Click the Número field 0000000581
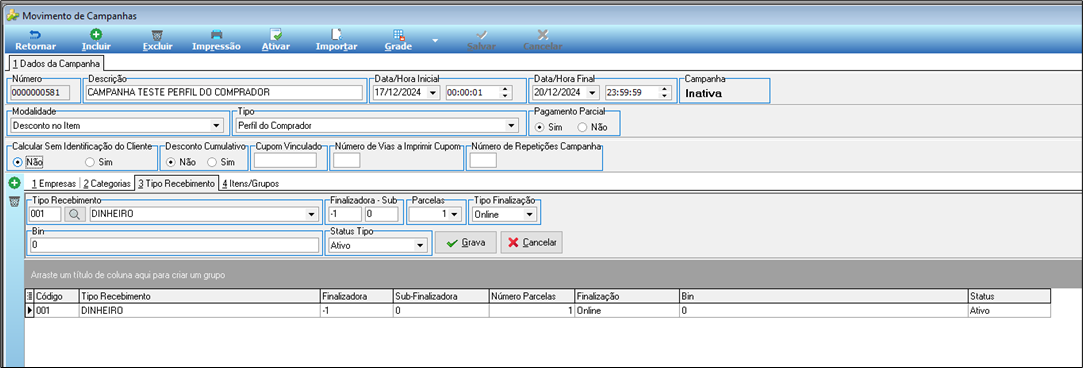Image resolution: width=1083 pixels, height=368 pixels. click(x=41, y=92)
